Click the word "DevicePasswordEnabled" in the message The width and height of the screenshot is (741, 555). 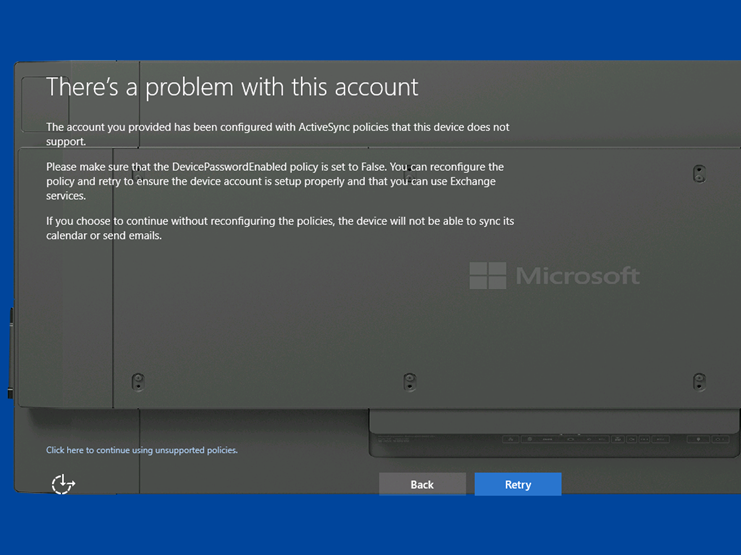click(x=216, y=166)
